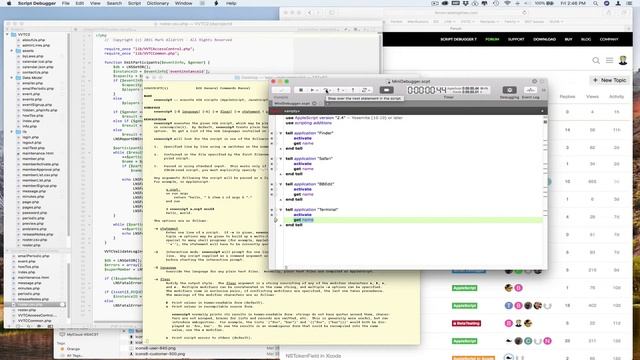This screenshot has height=360, width=640.
Task: Collapse the tell application "Terminal" block
Action: [280, 209]
